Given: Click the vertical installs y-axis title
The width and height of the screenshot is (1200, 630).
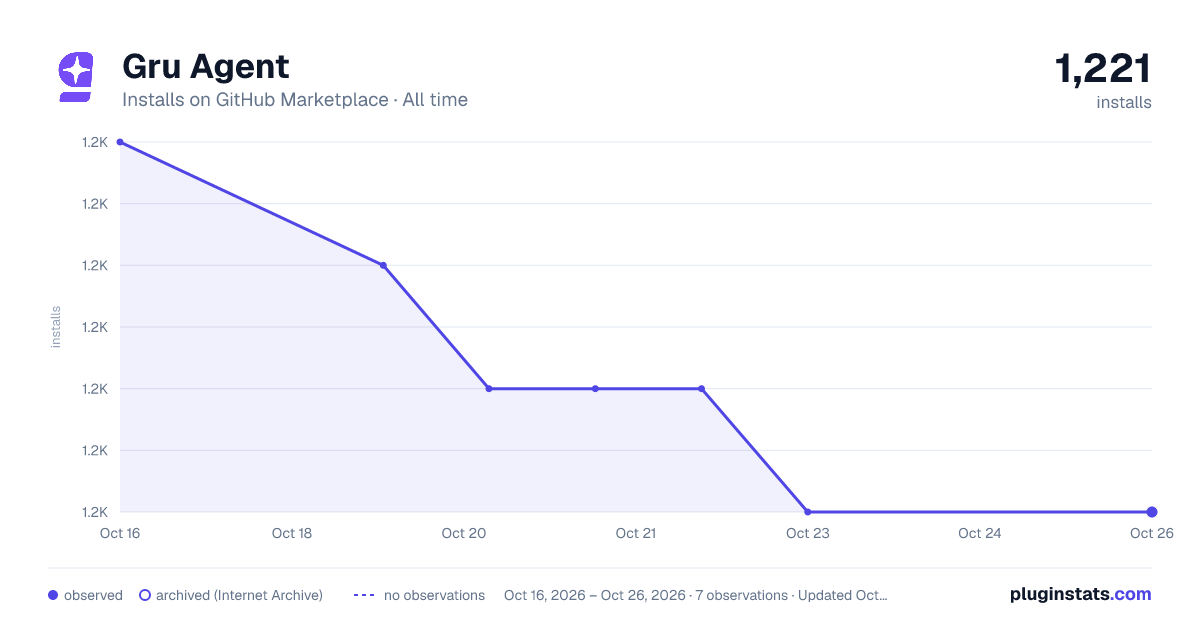Looking at the screenshot, I should point(56,327).
